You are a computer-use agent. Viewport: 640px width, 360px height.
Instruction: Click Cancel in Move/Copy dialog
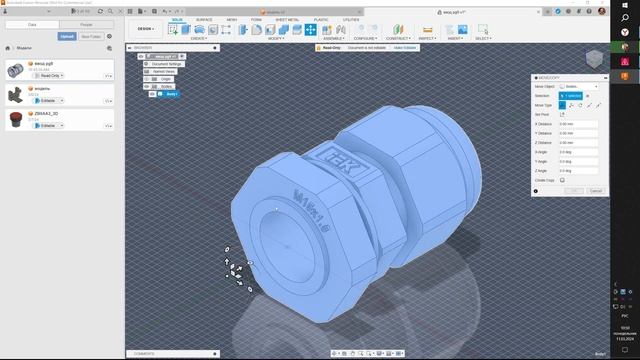point(596,191)
